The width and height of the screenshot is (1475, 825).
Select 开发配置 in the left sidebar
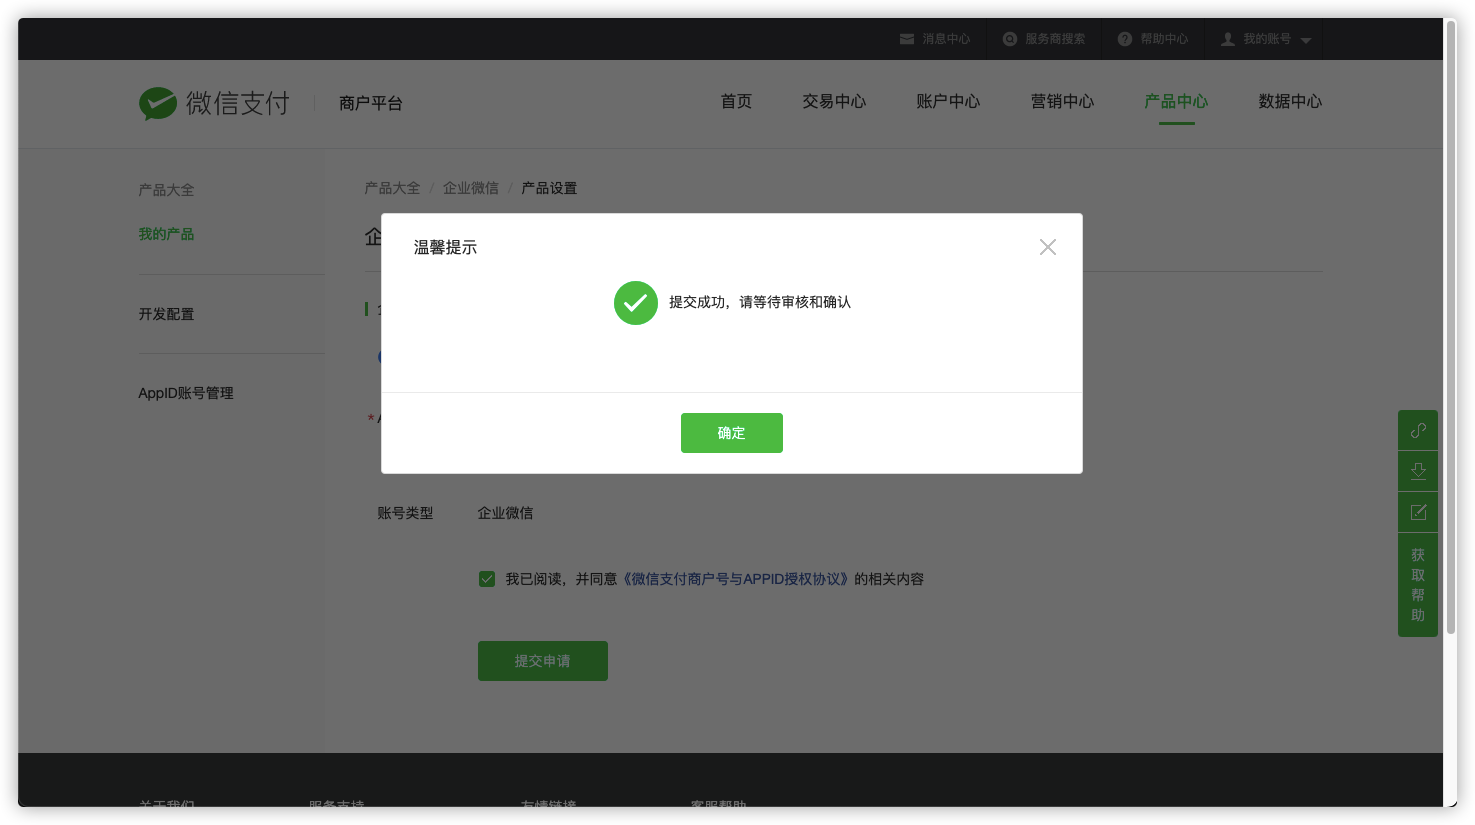coord(166,314)
